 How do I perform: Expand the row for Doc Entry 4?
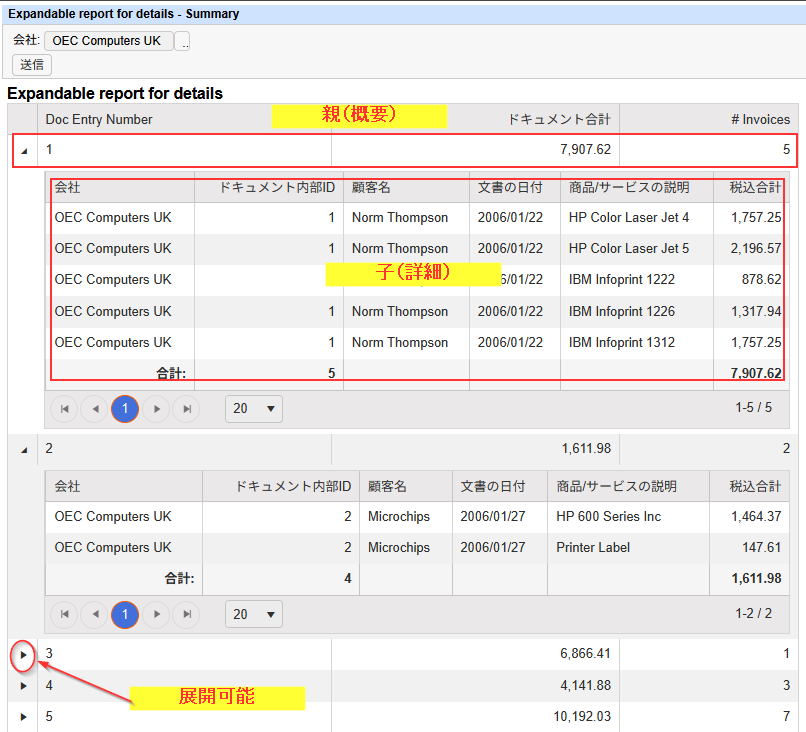coord(23,686)
